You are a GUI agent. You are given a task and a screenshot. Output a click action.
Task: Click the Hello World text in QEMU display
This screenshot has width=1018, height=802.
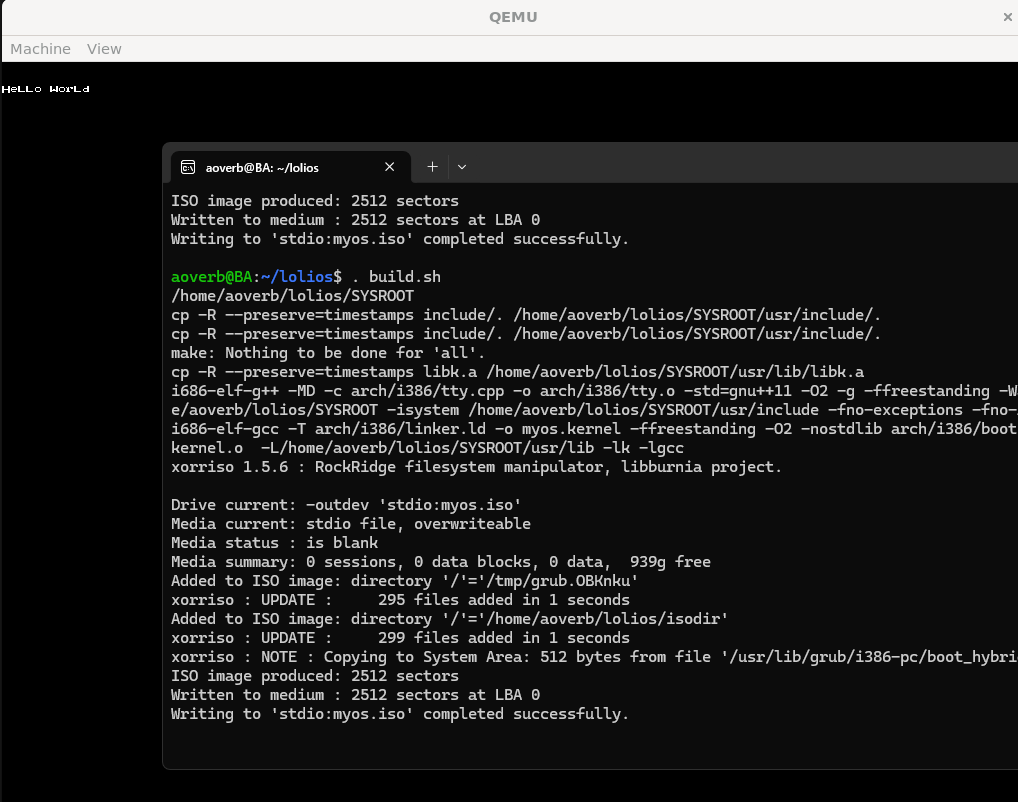click(x=46, y=89)
